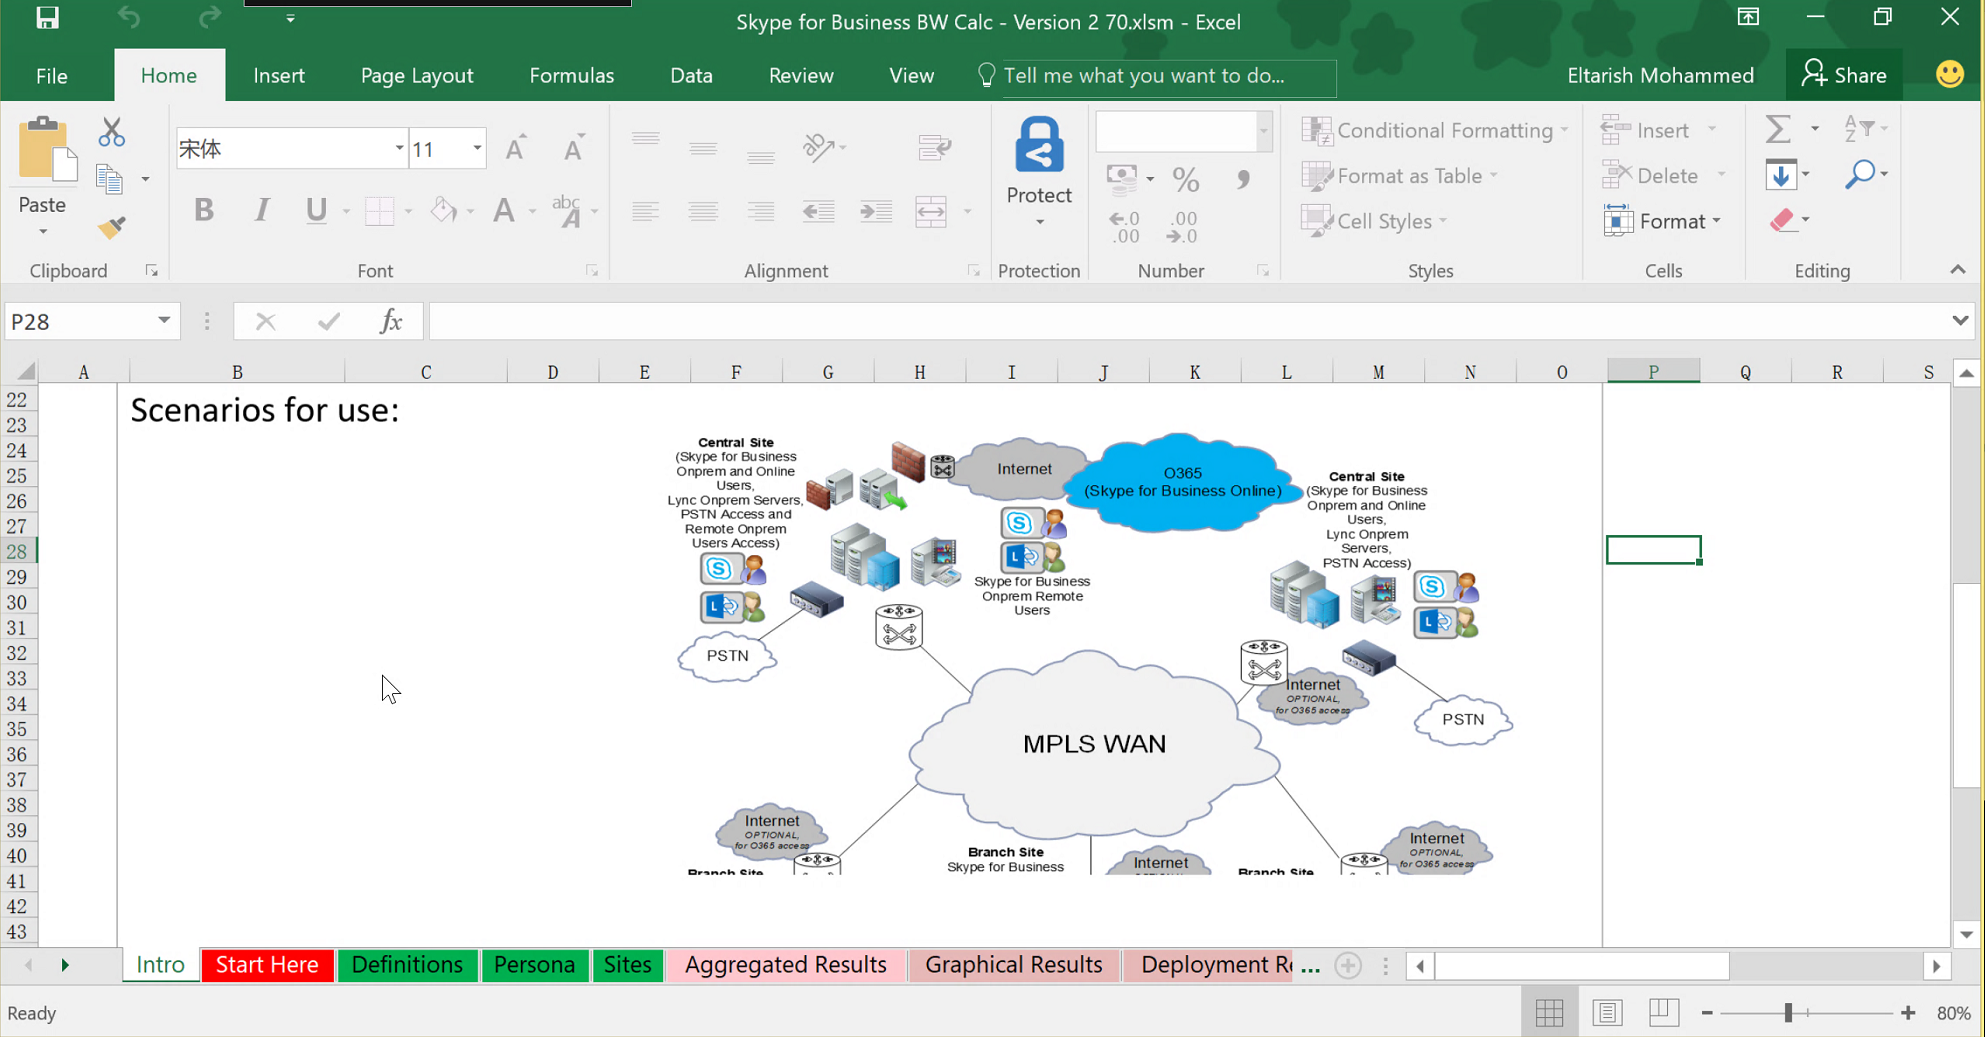This screenshot has width=1985, height=1037.
Task: Click the Increase Indent icon
Action: (x=876, y=211)
